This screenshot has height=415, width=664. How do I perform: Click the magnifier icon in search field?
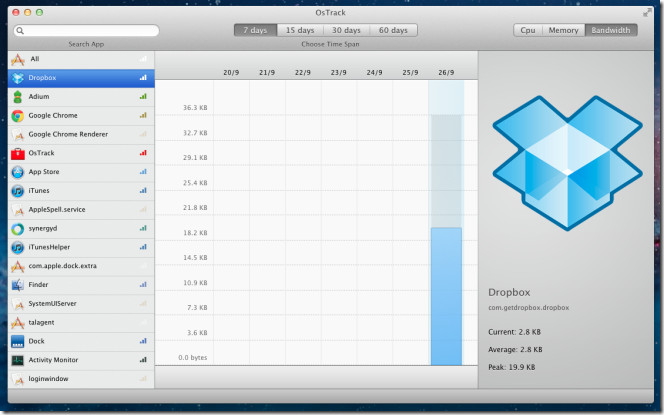pyautogui.click(x=20, y=30)
